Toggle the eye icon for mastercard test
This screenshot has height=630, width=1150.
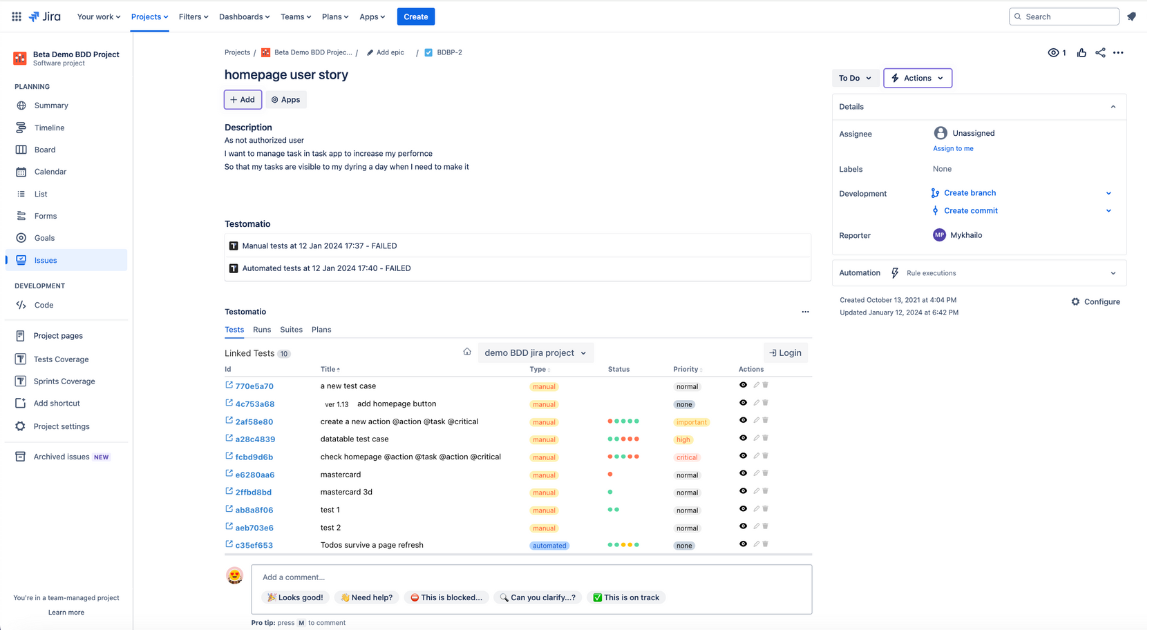coord(741,474)
